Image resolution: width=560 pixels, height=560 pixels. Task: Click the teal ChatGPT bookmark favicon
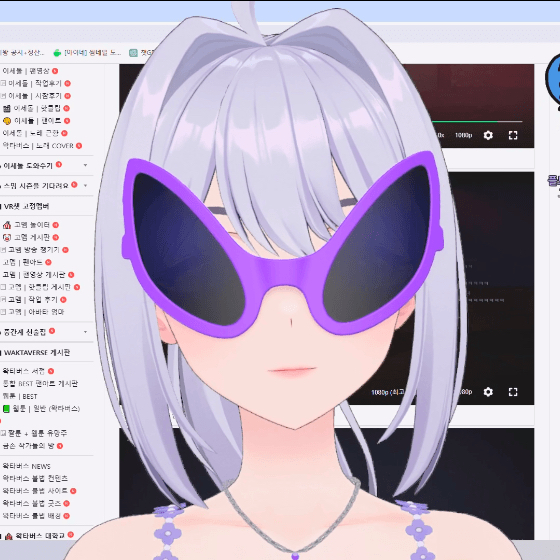pos(133,53)
